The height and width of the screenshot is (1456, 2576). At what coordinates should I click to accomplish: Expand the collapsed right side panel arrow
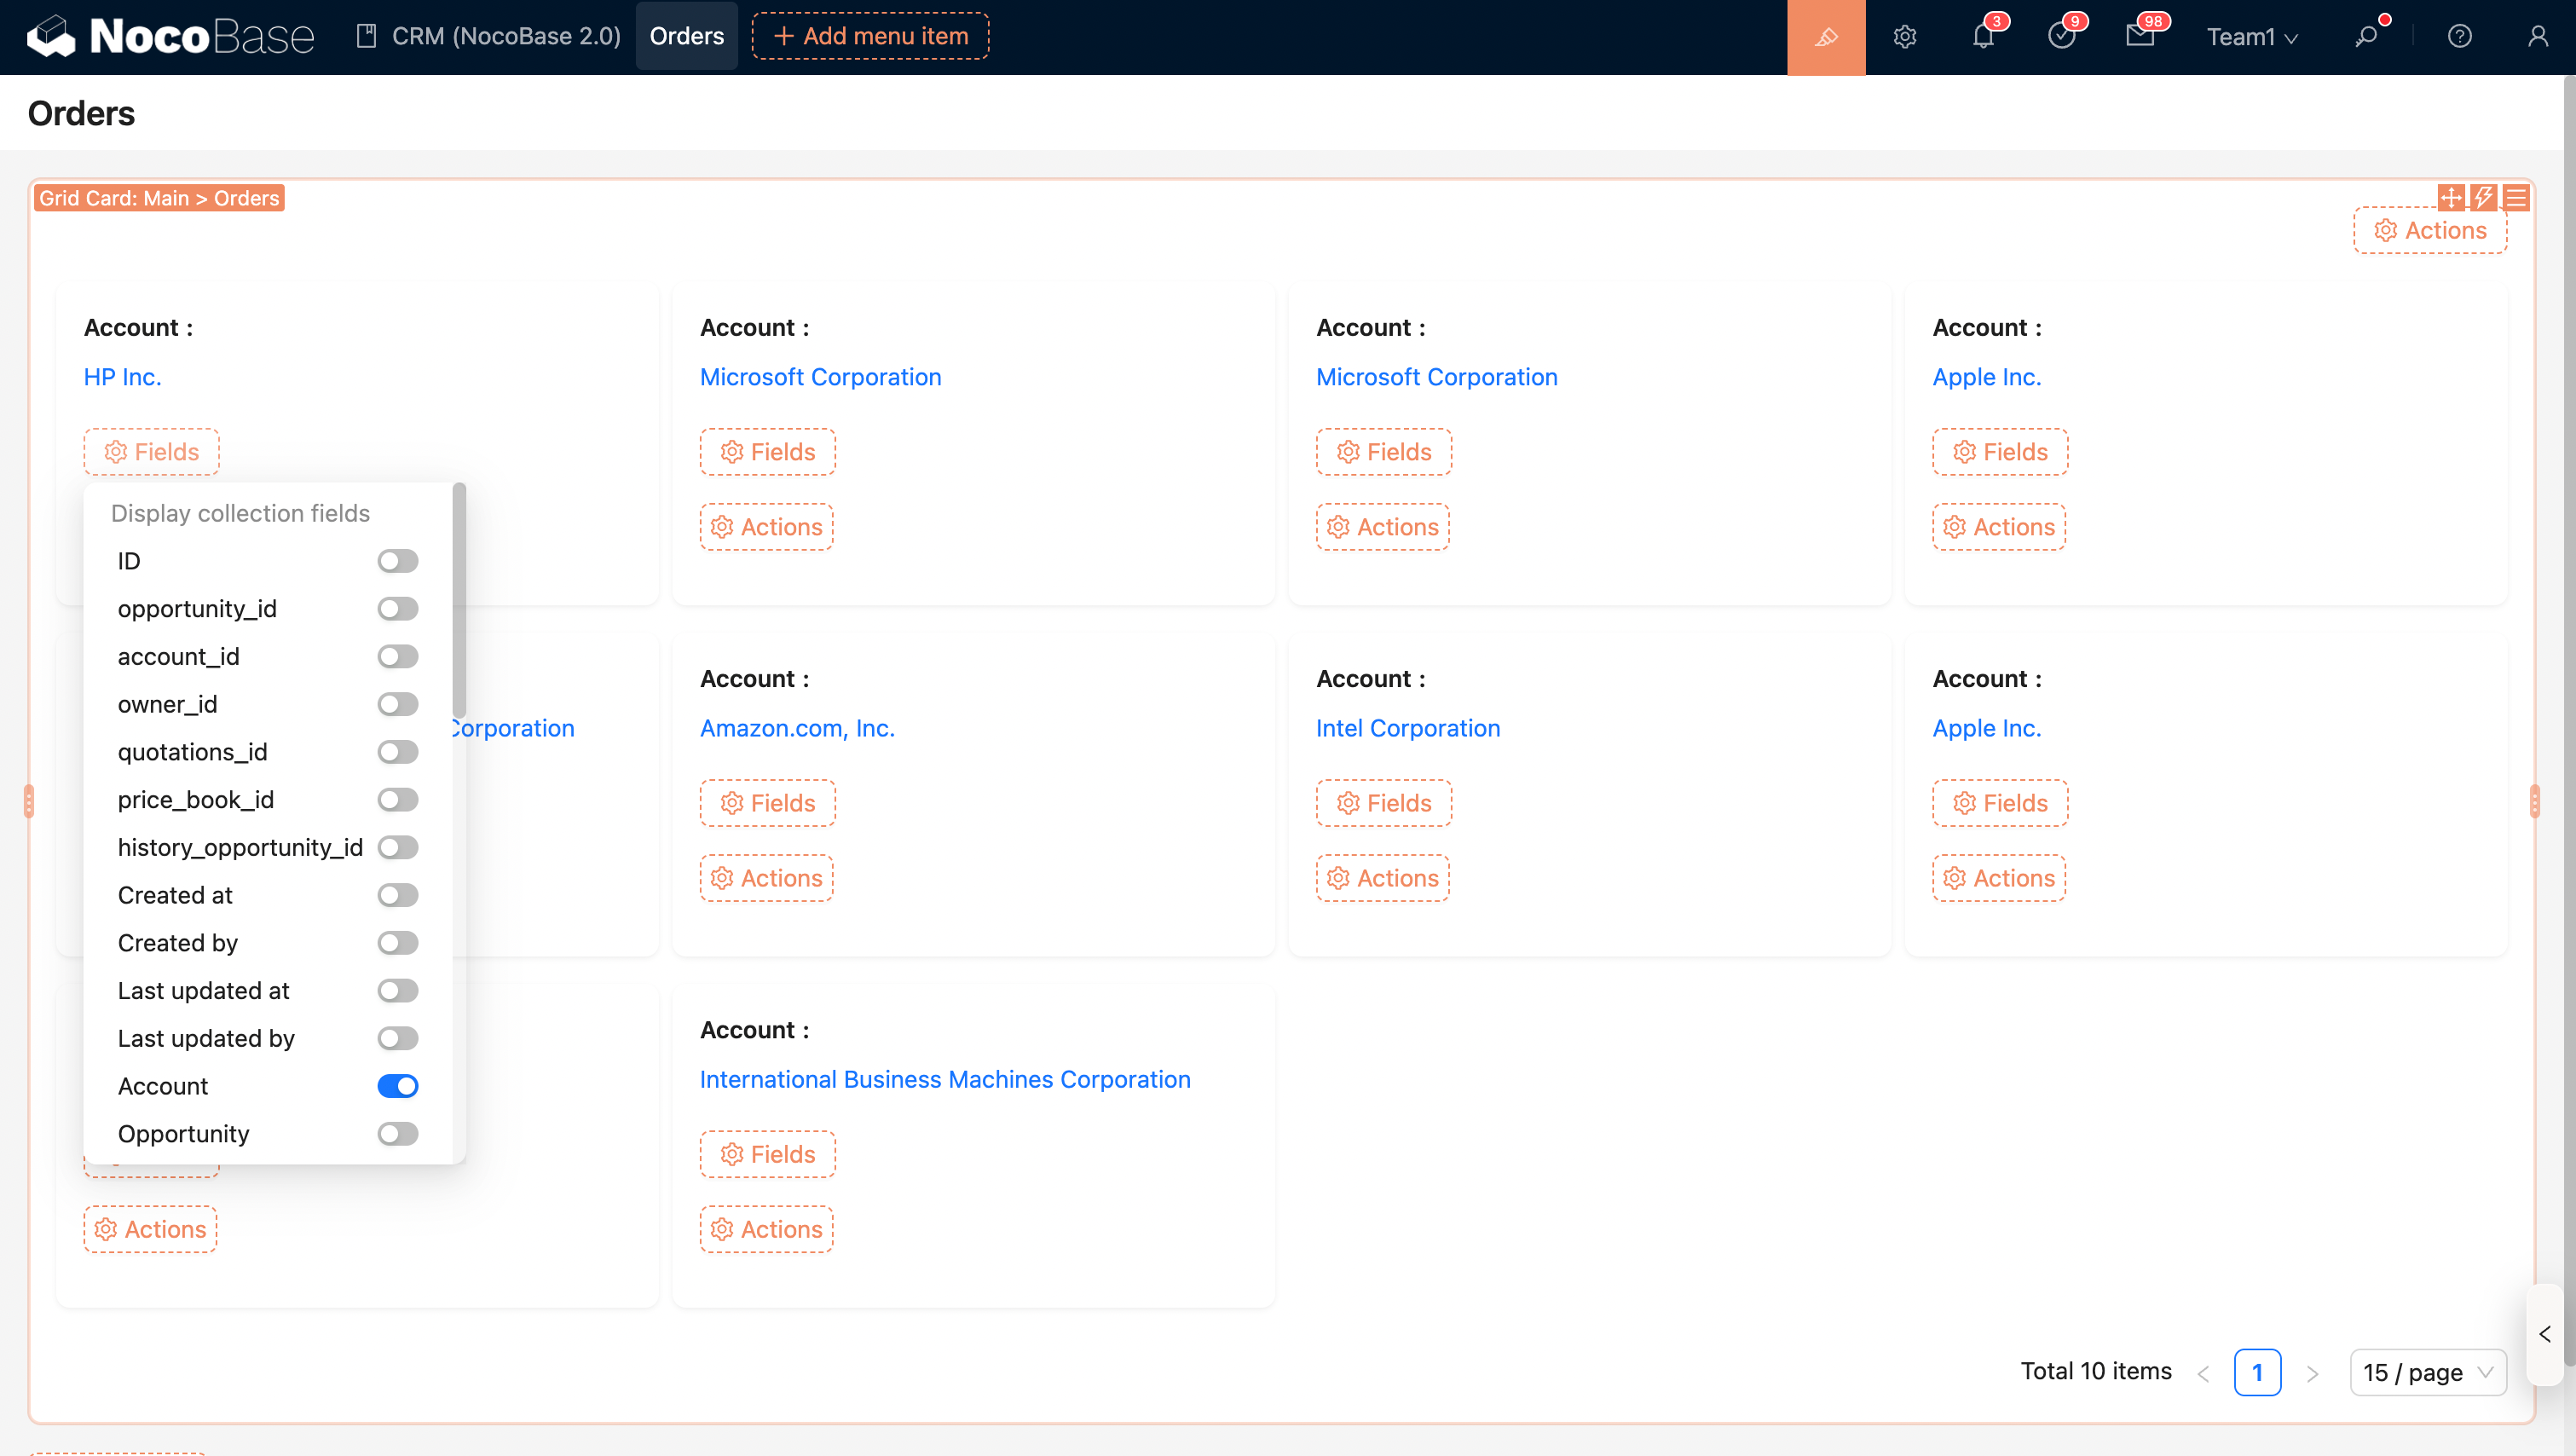[x=2545, y=1334]
